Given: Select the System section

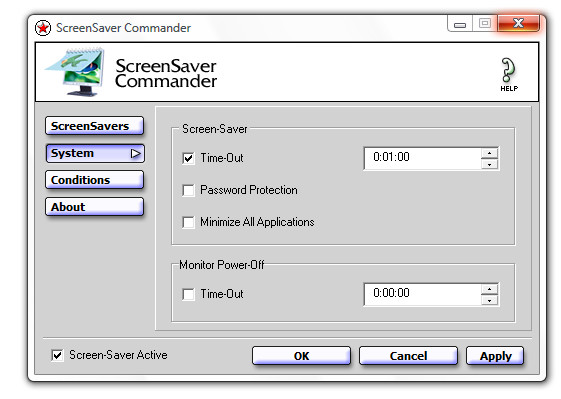Looking at the screenshot, I should tap(95, 153).
